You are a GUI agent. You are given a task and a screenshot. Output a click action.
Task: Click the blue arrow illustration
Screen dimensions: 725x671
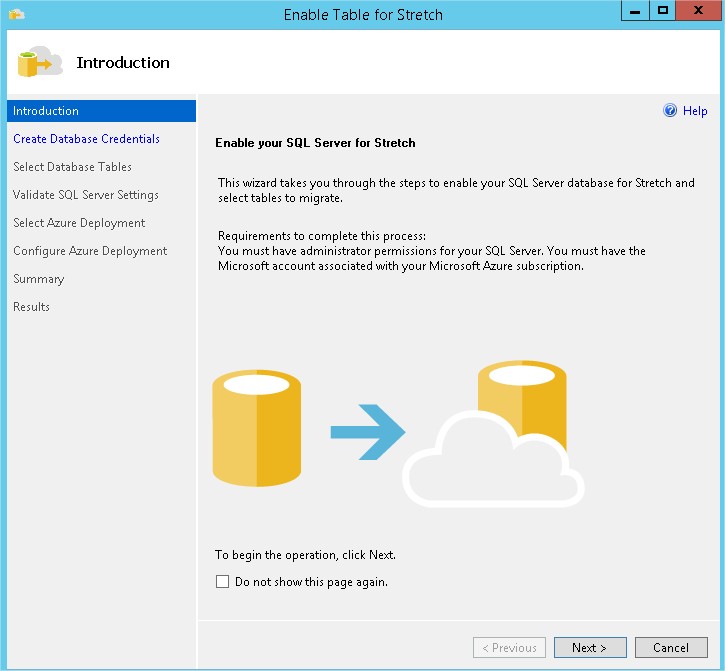(x=368, y=432)
